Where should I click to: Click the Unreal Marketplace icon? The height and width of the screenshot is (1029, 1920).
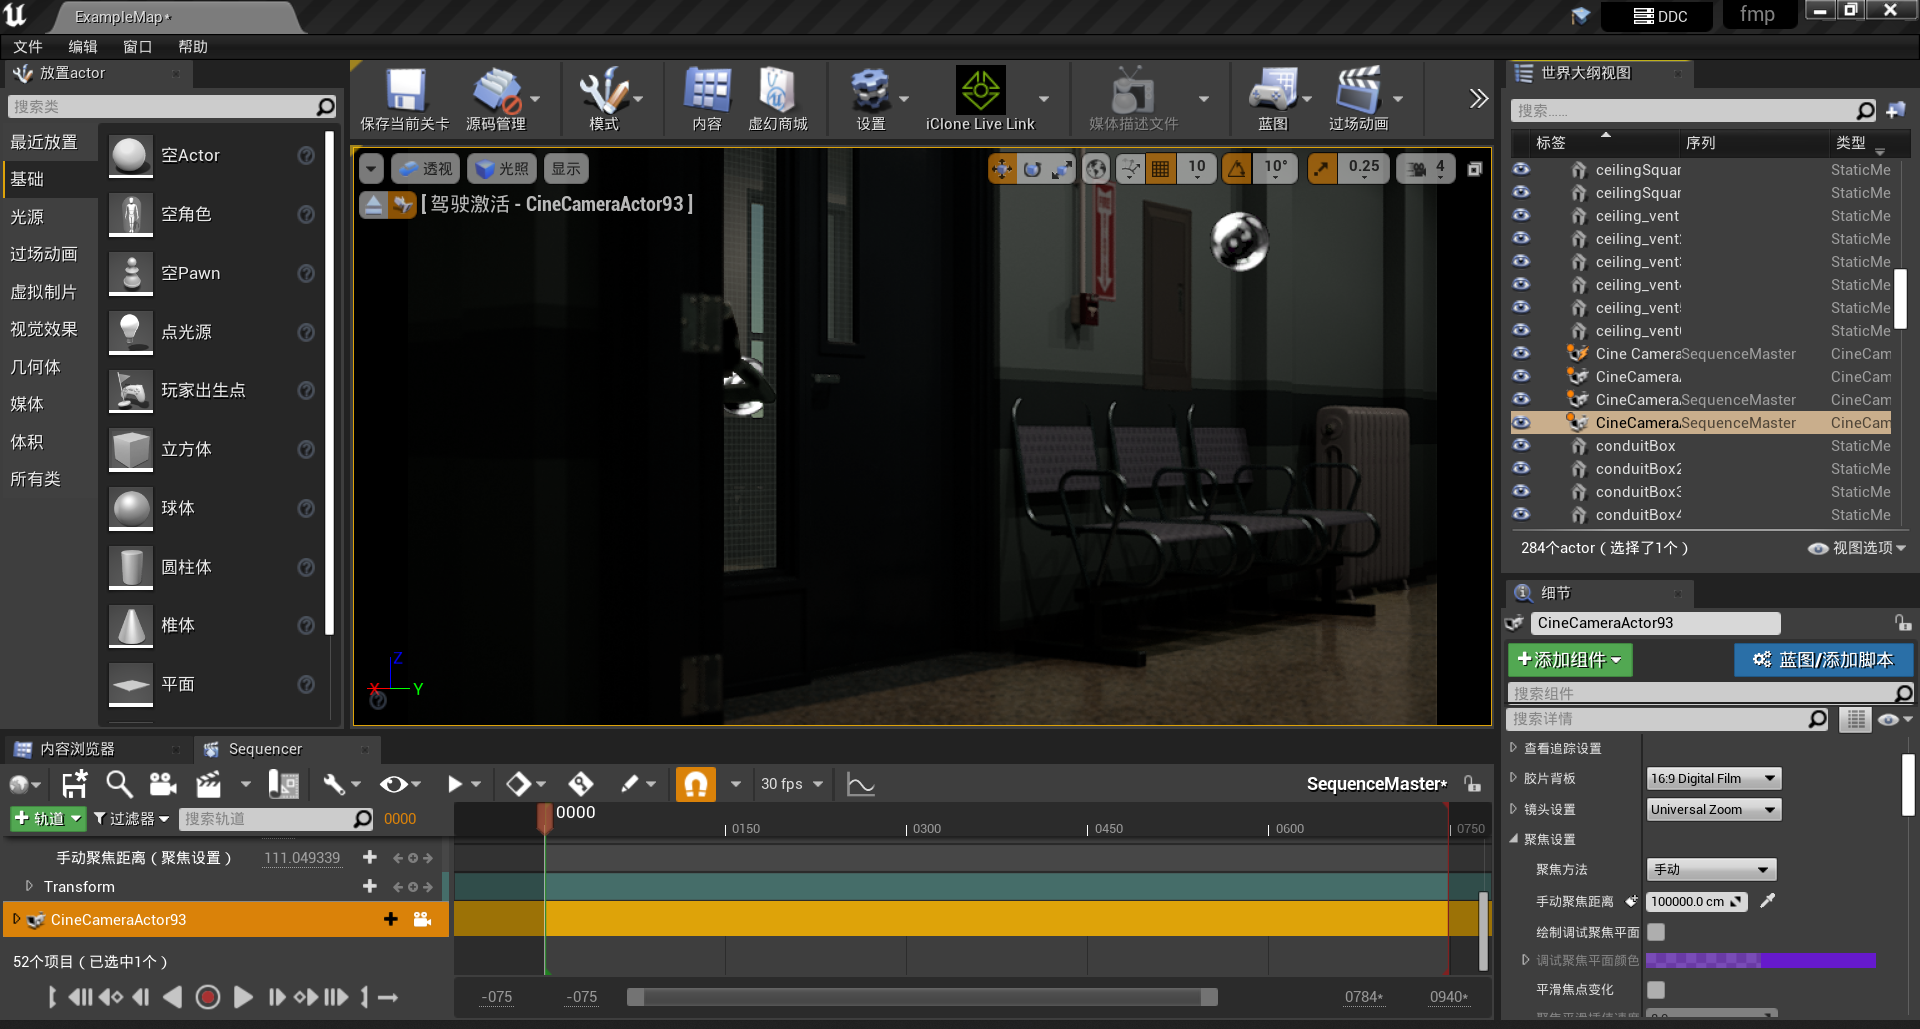point(777,91)
